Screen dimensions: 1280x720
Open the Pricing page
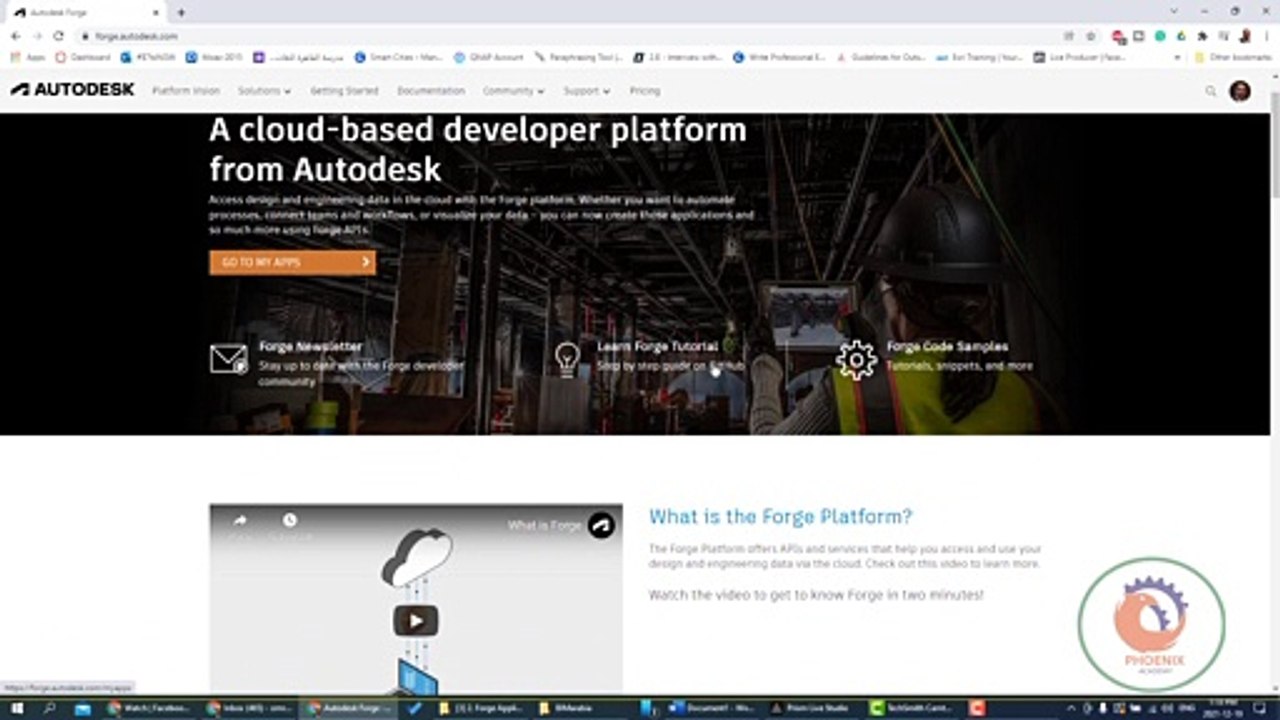coord(645,91)
